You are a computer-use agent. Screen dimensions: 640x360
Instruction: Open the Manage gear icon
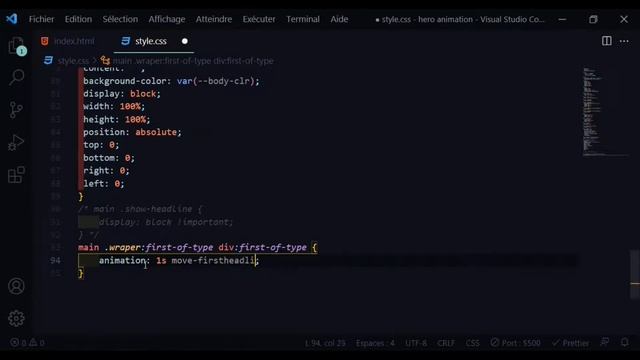point(16,318)
